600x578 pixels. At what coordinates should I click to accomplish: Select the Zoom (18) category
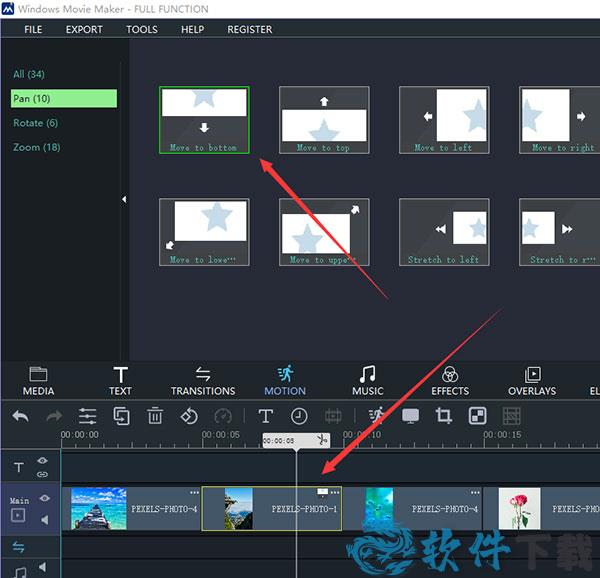coord(37,147)
